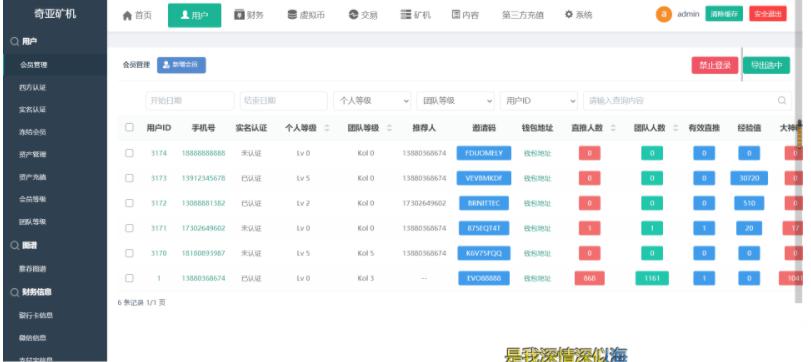The height and width of the screenshot is (362, 811).
Task: Open the 财务 finance icon tab
Action: tap(239, 15)
